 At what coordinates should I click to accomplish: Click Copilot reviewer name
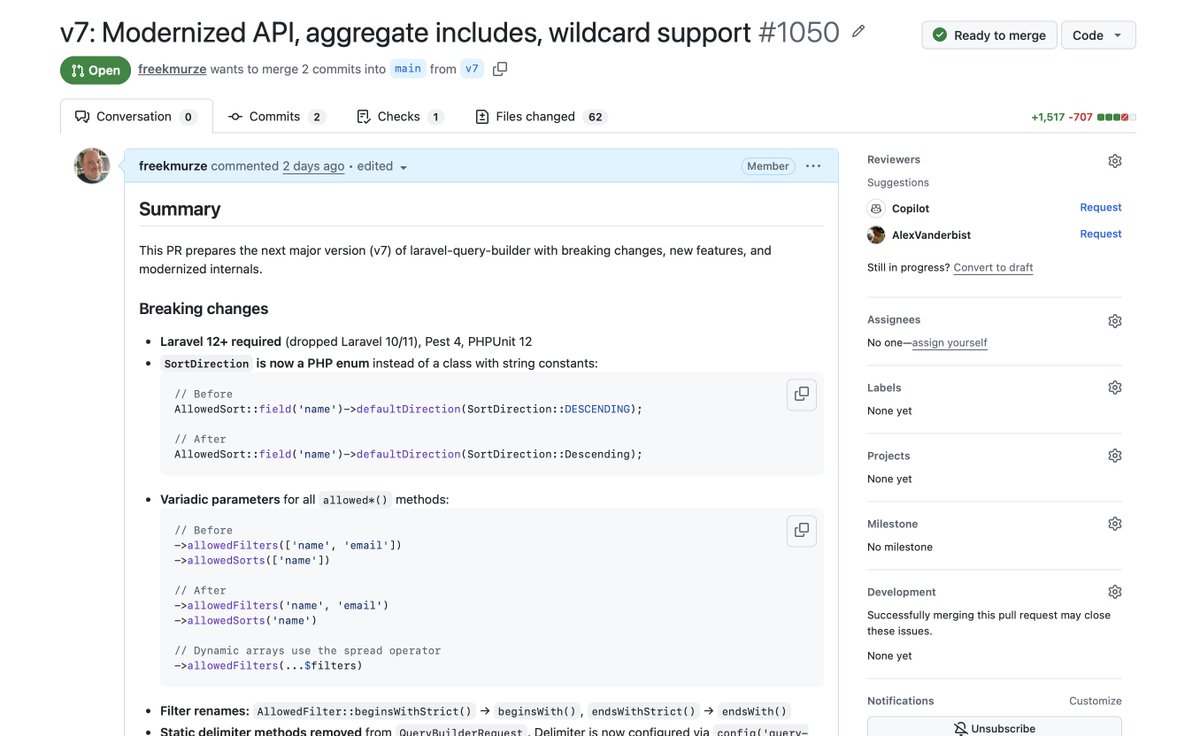(911, 208)
